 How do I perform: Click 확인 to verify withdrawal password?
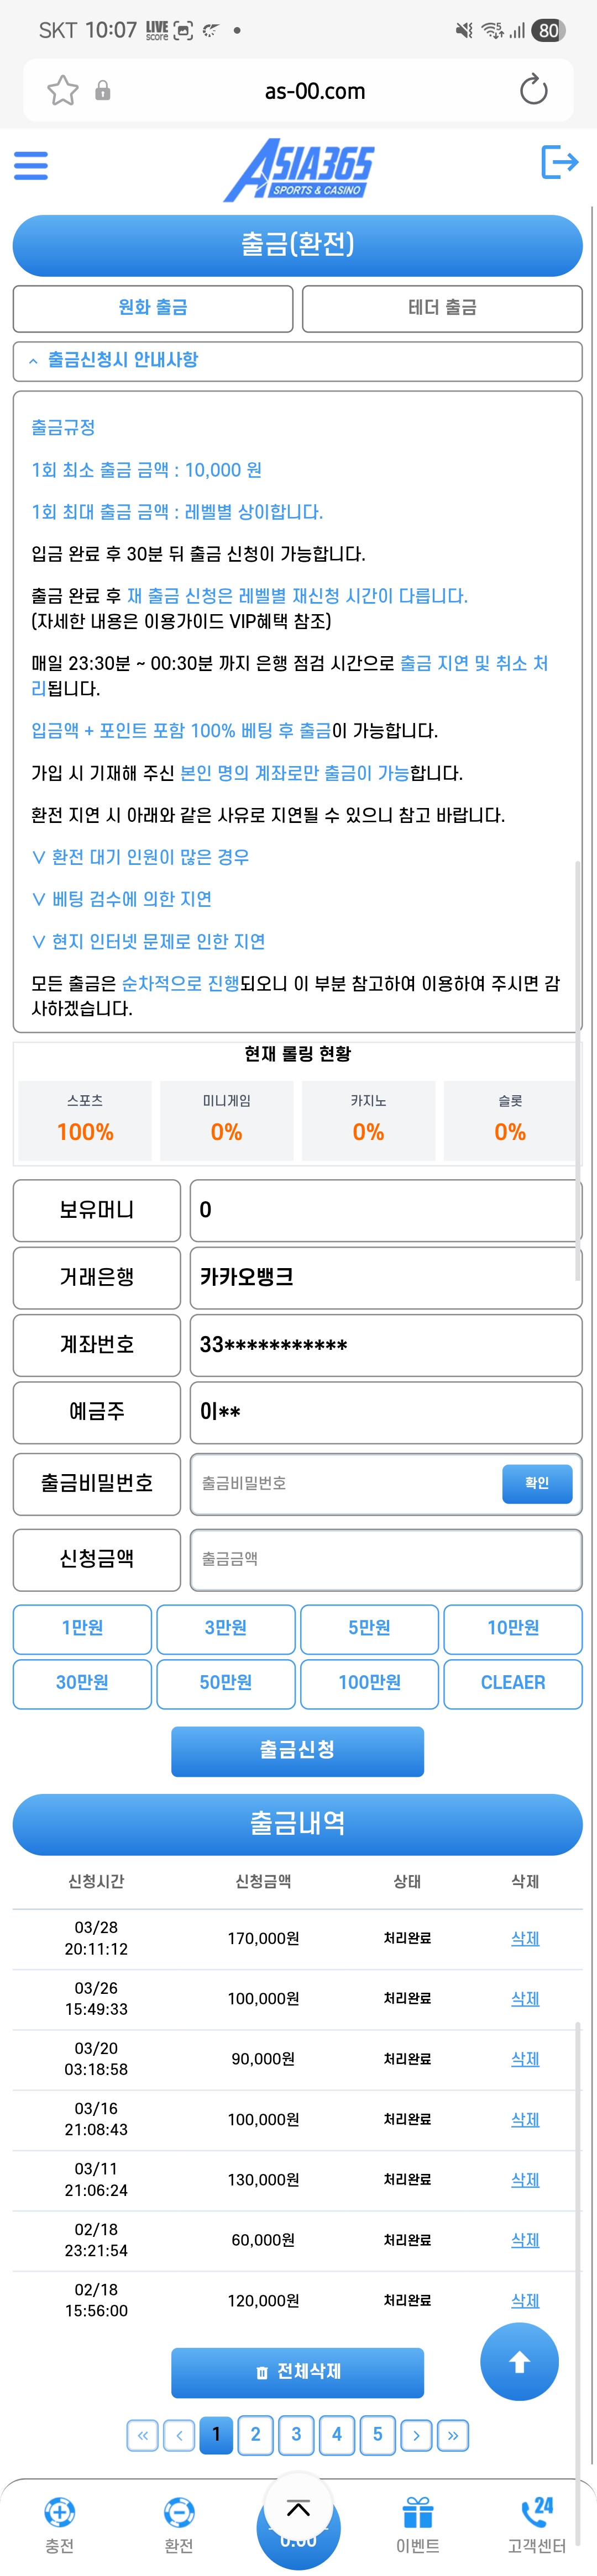click(x=537, y=1484)
